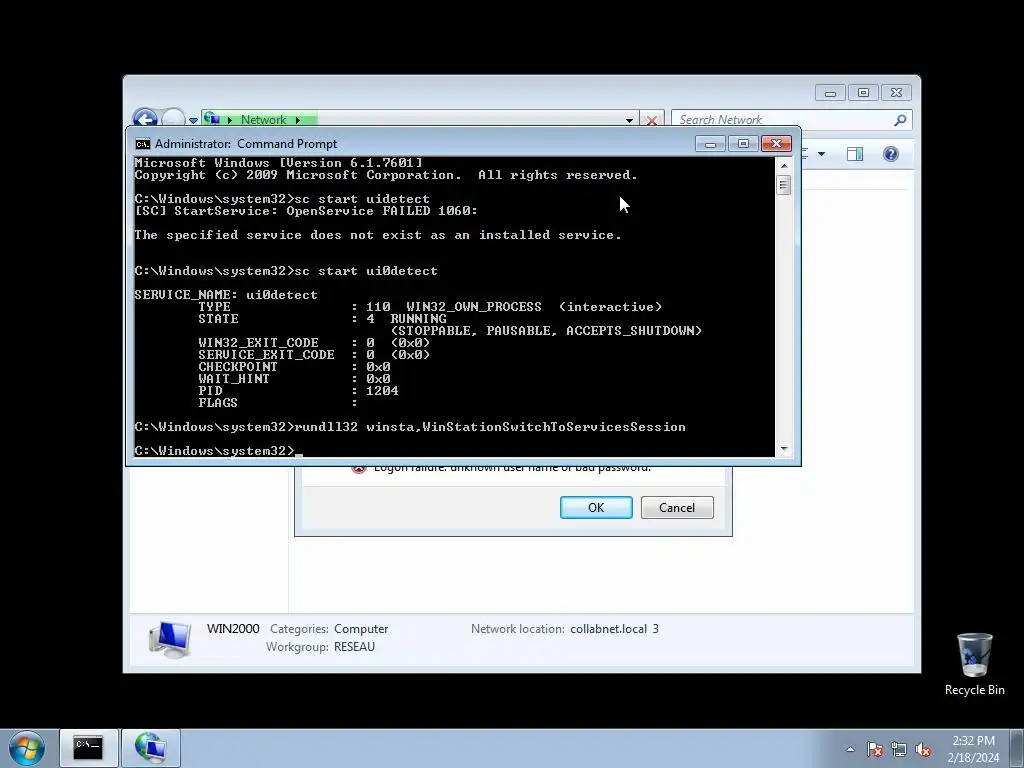
Task: Cancel the logon failure dialog
Action: point(677,507)
